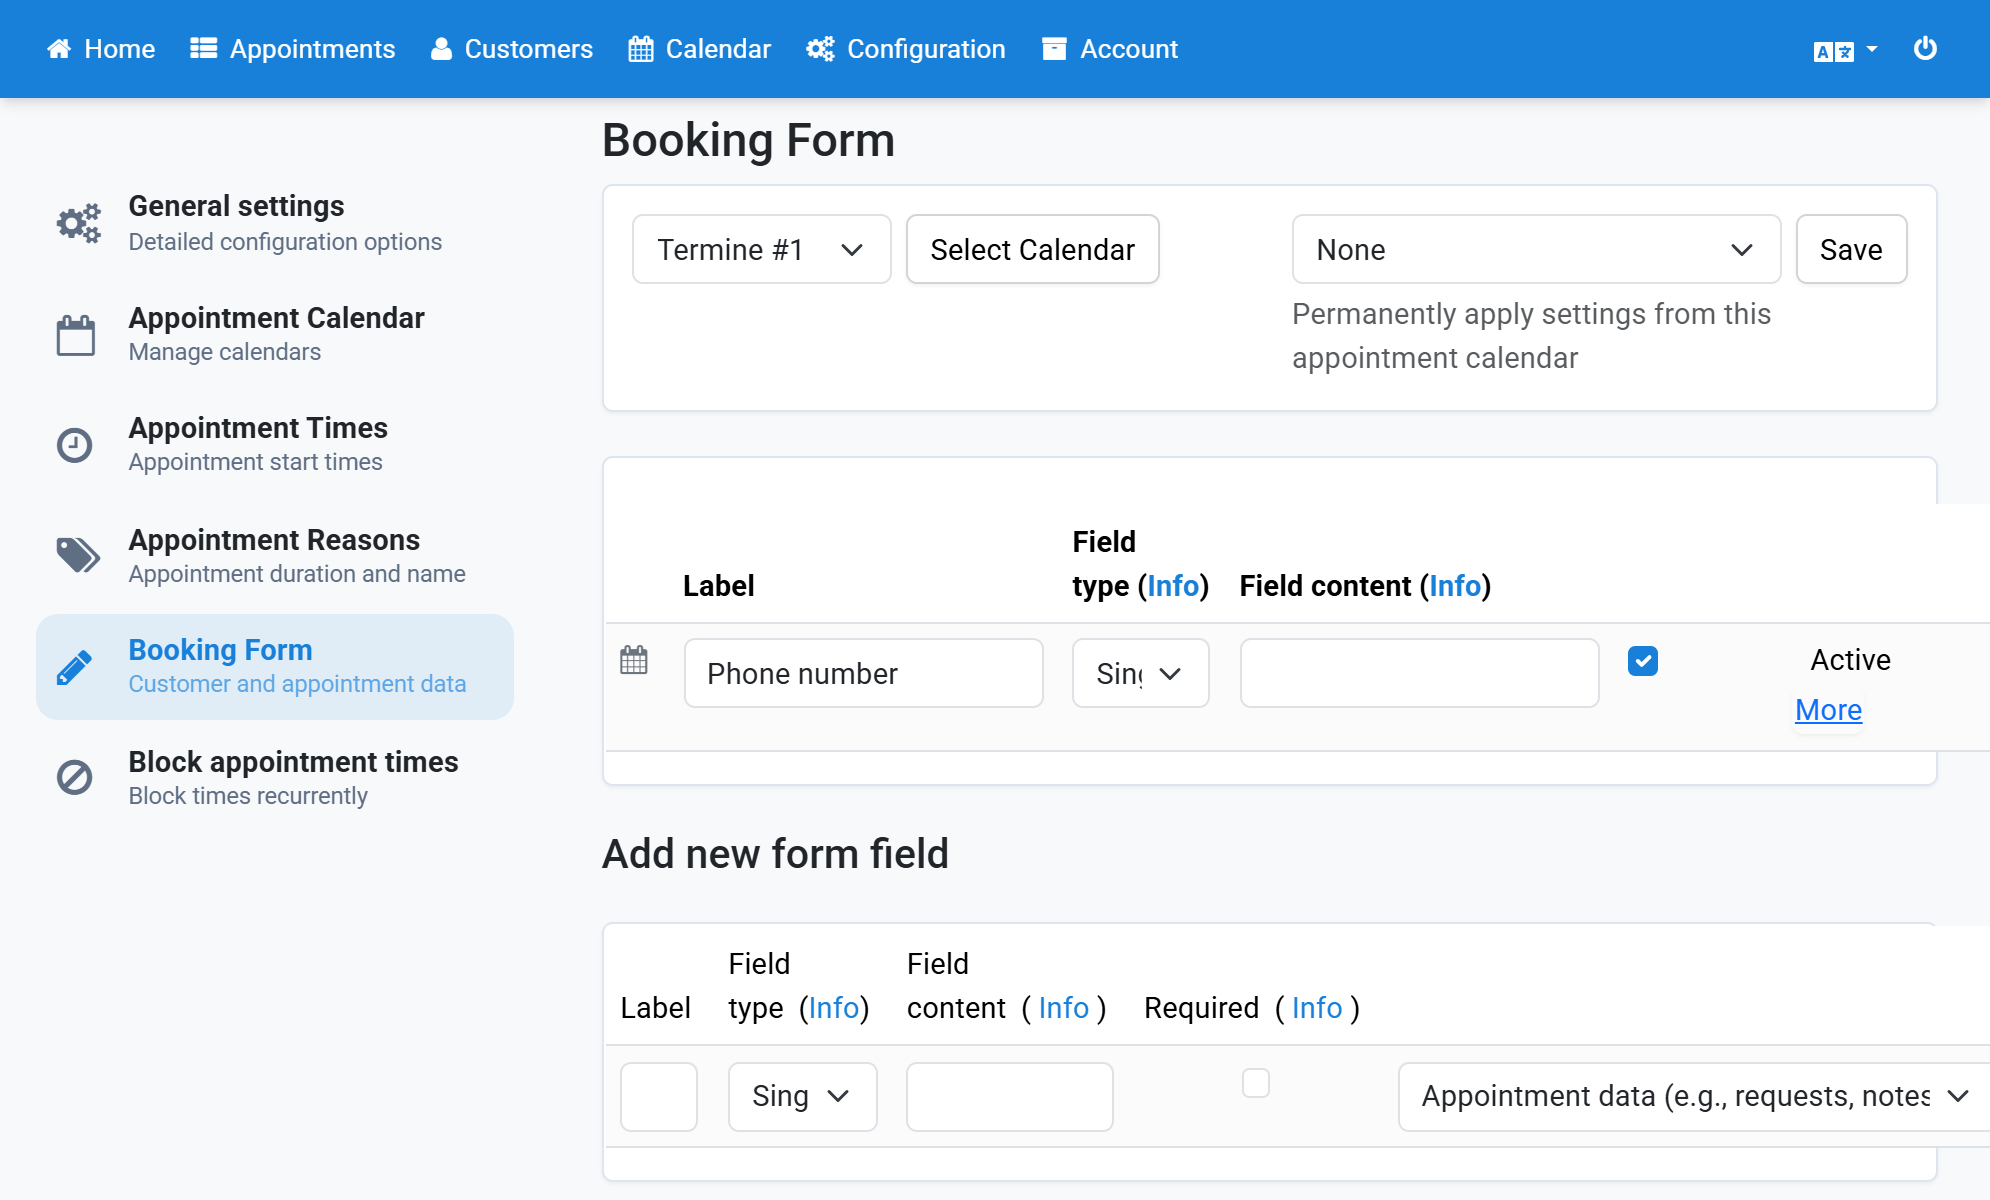
Task: Click the Block appointment times ban icon
Action: [x=74, y=777]
